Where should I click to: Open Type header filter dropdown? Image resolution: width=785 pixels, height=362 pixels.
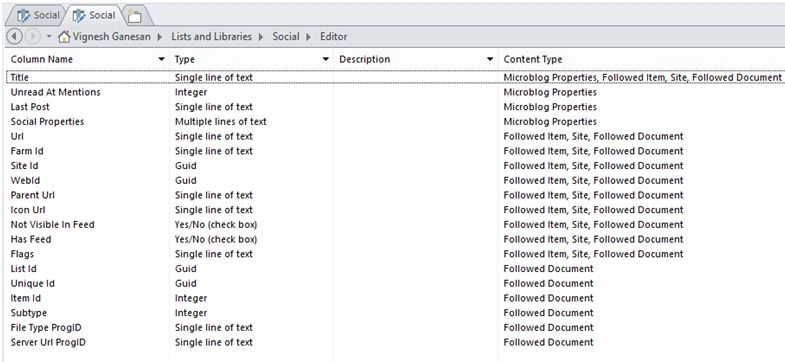coord(325,59)
